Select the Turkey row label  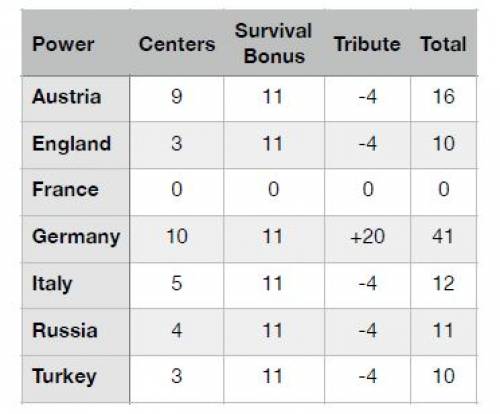coord(64,377)
